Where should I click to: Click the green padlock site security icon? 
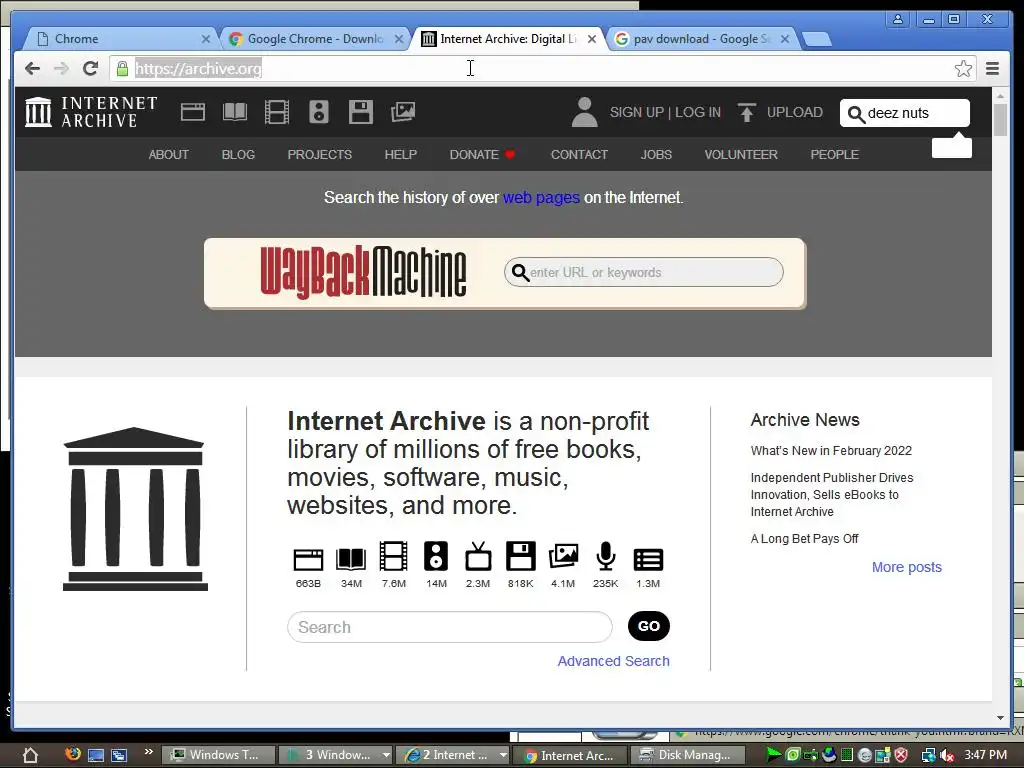pyautogui.click(x=121, y=69)
